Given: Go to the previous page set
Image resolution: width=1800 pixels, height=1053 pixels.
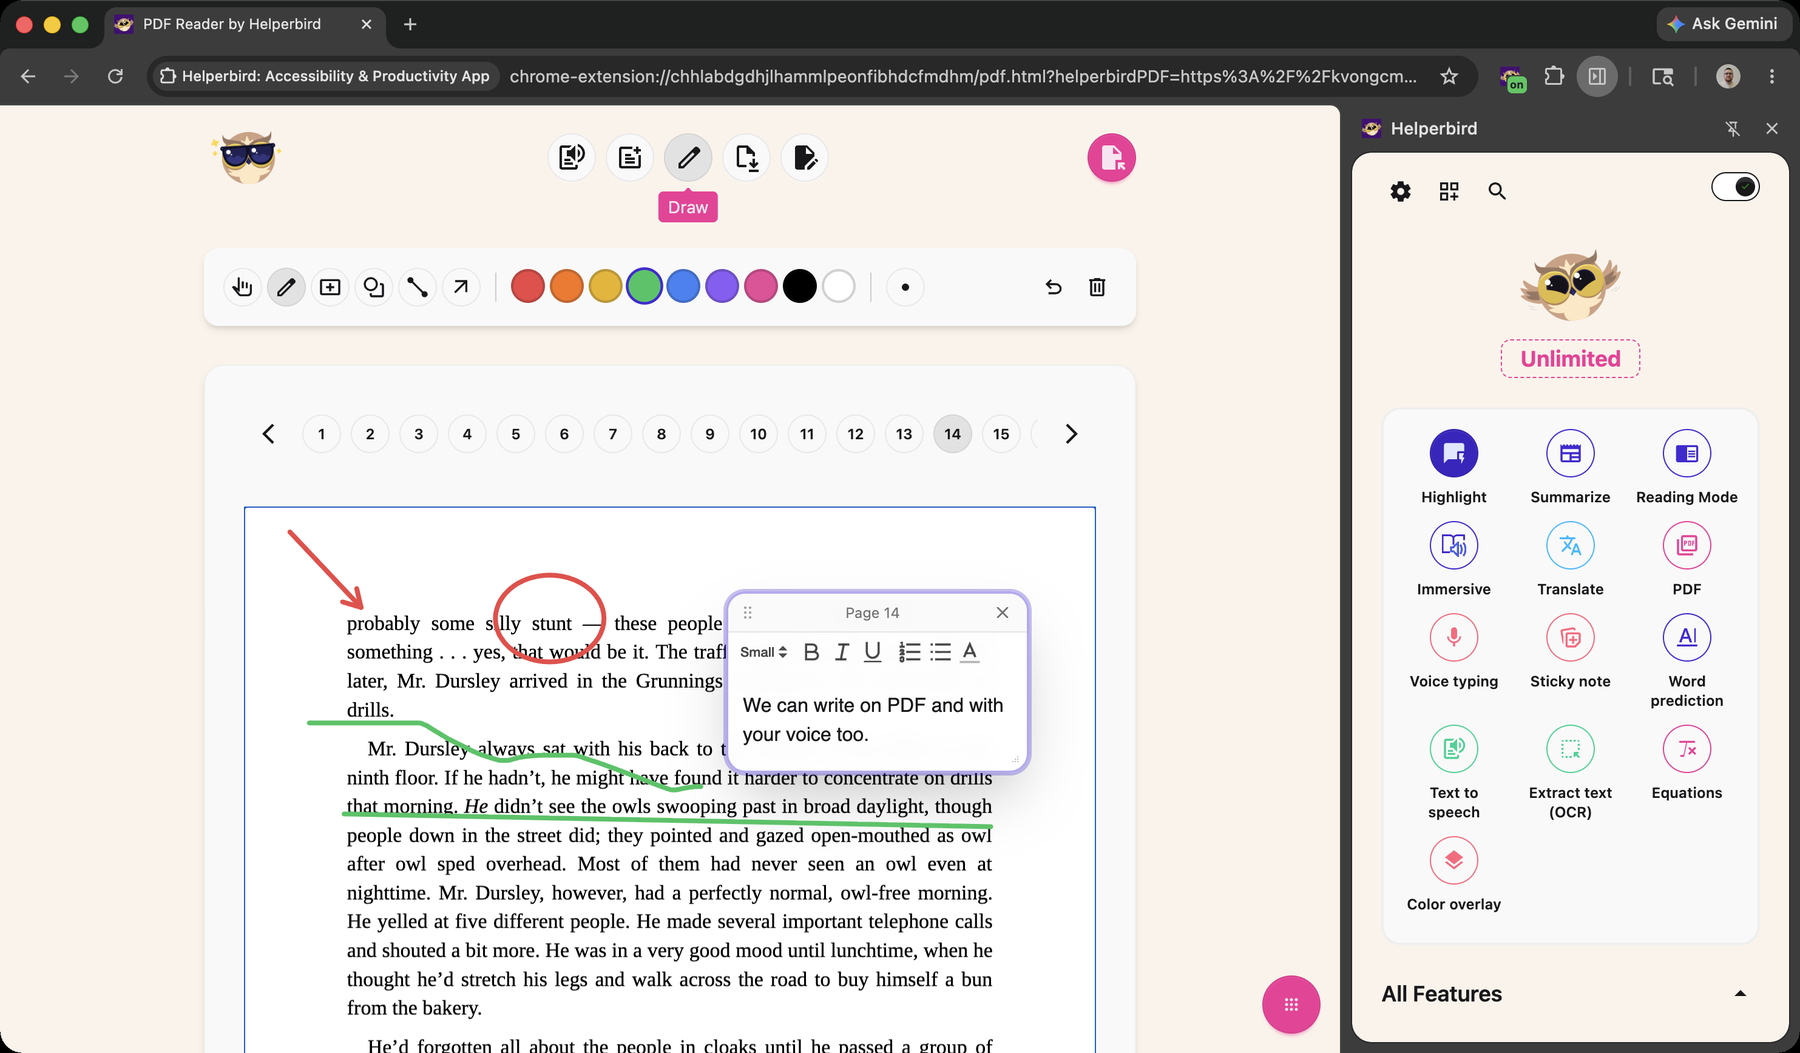Looking at the screenshot, I should 268,434.
